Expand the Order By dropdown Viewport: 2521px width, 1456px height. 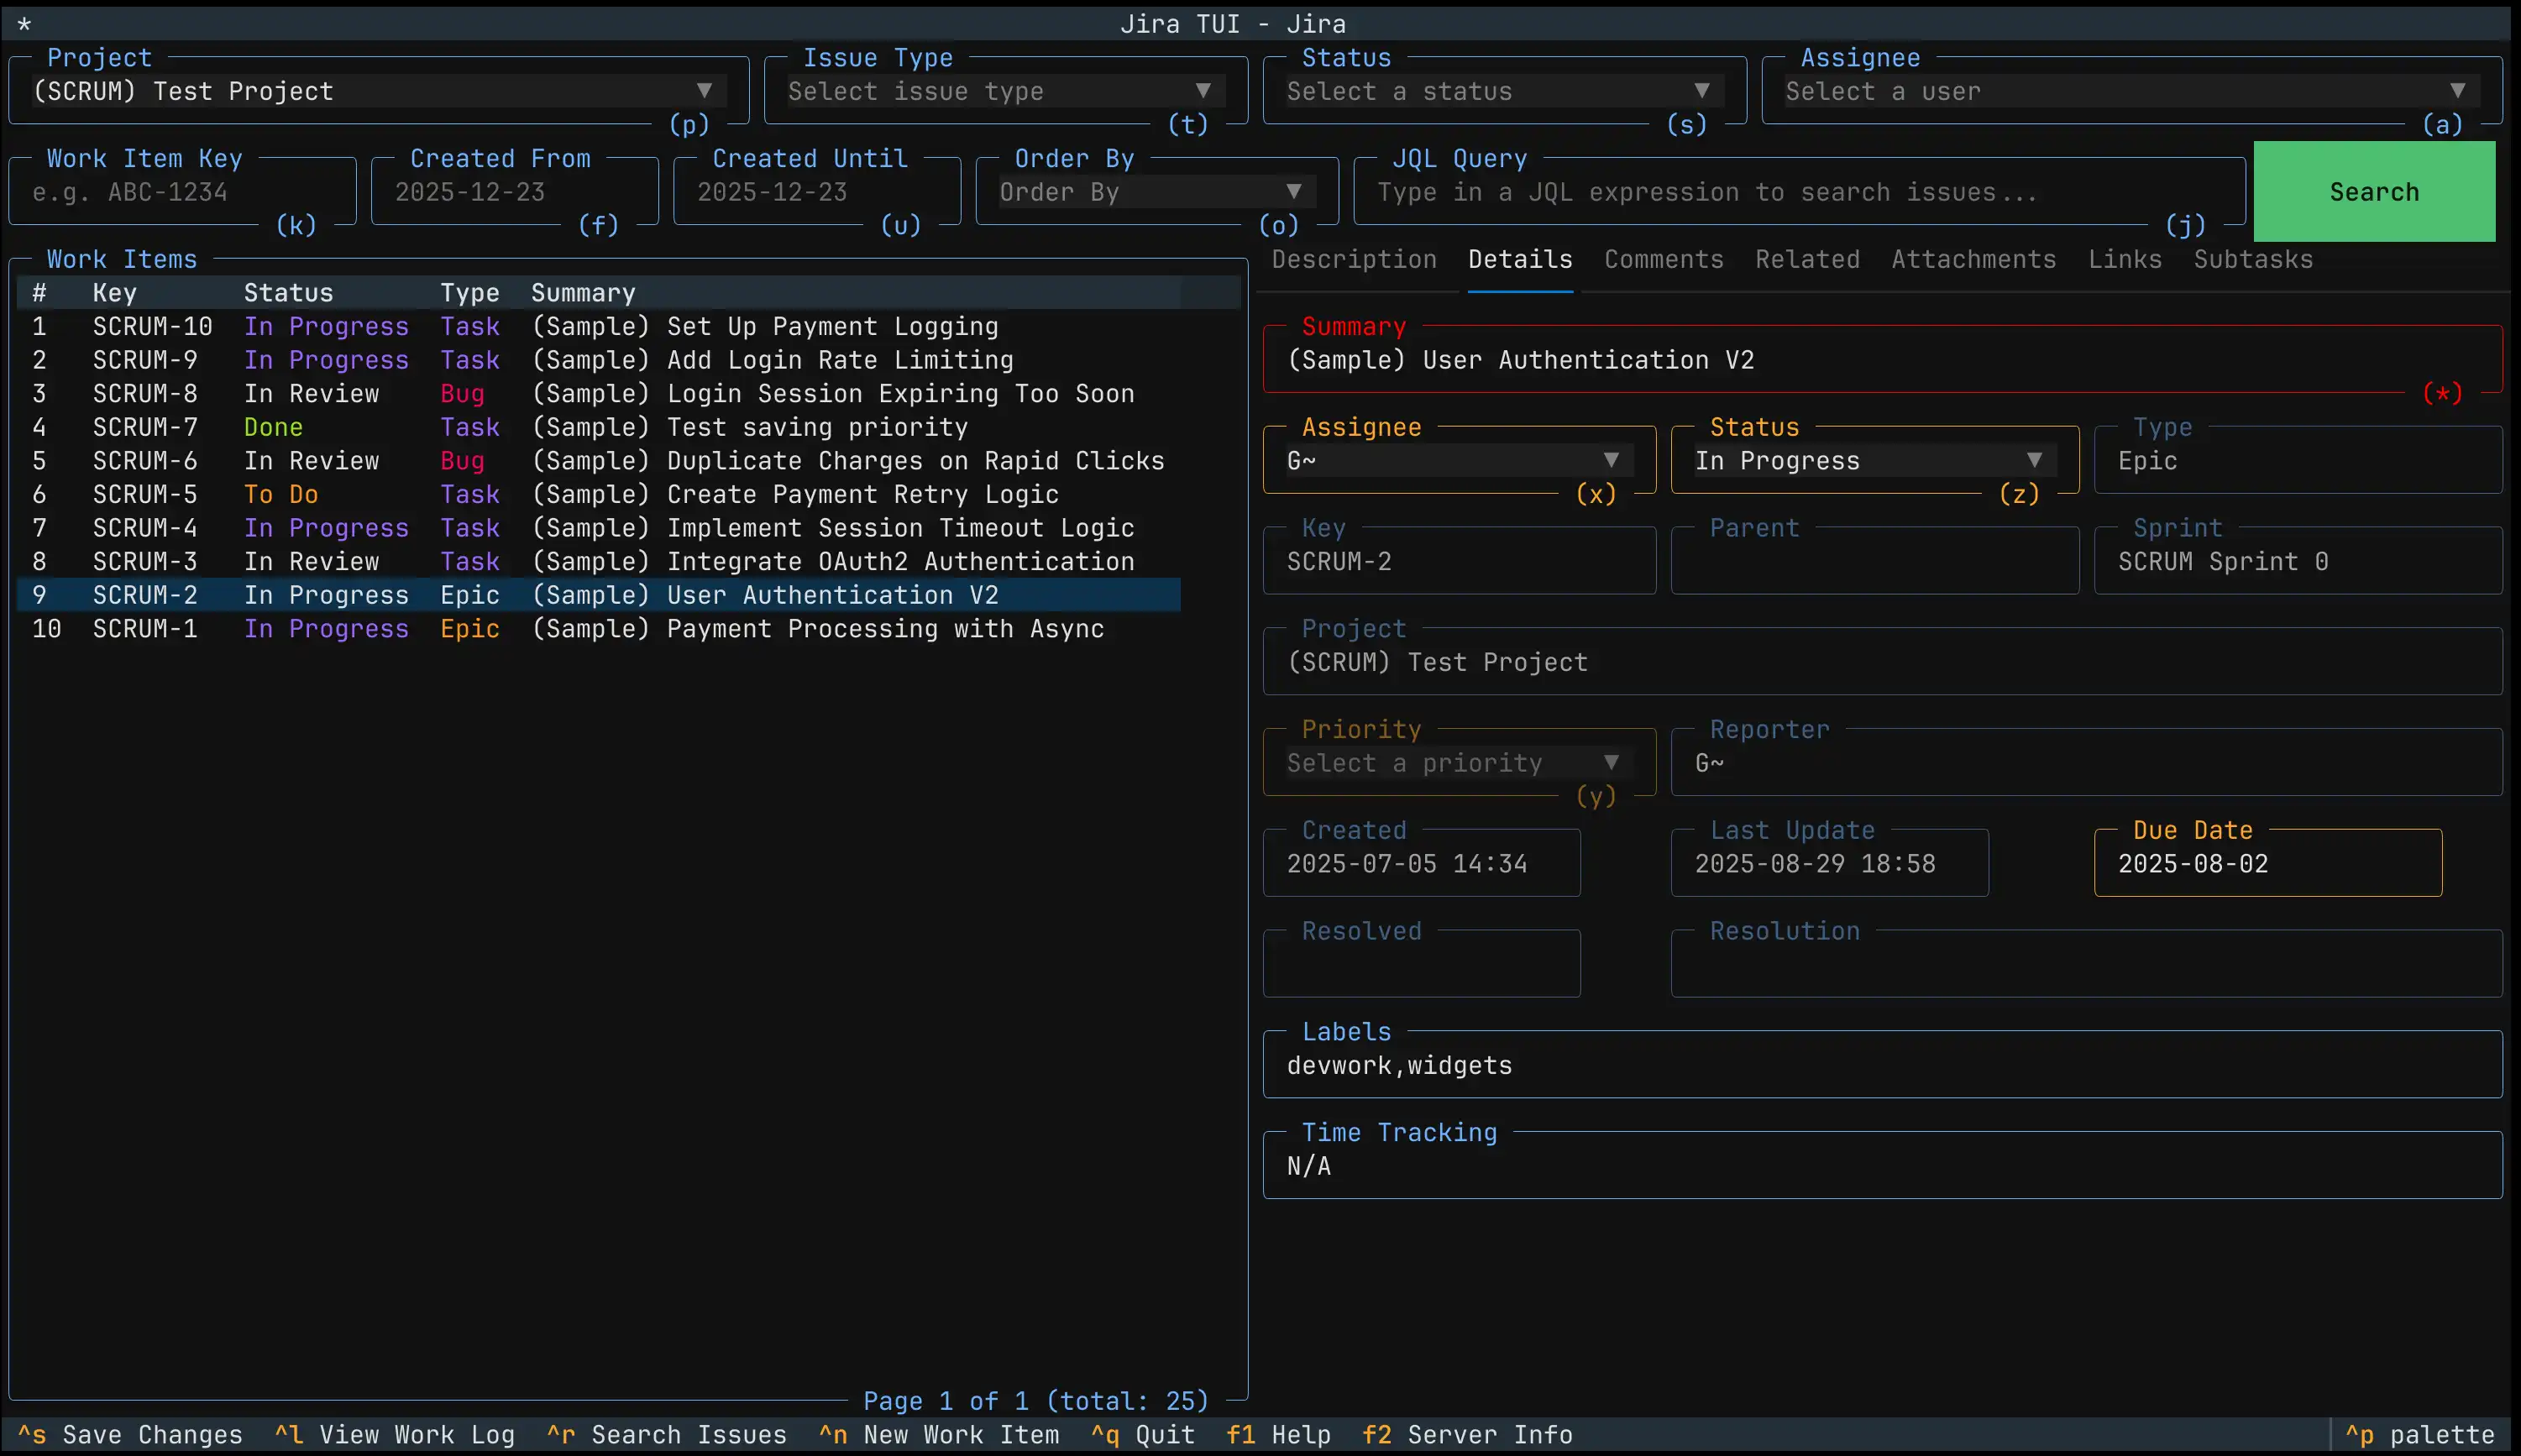tap(1157, 192)
